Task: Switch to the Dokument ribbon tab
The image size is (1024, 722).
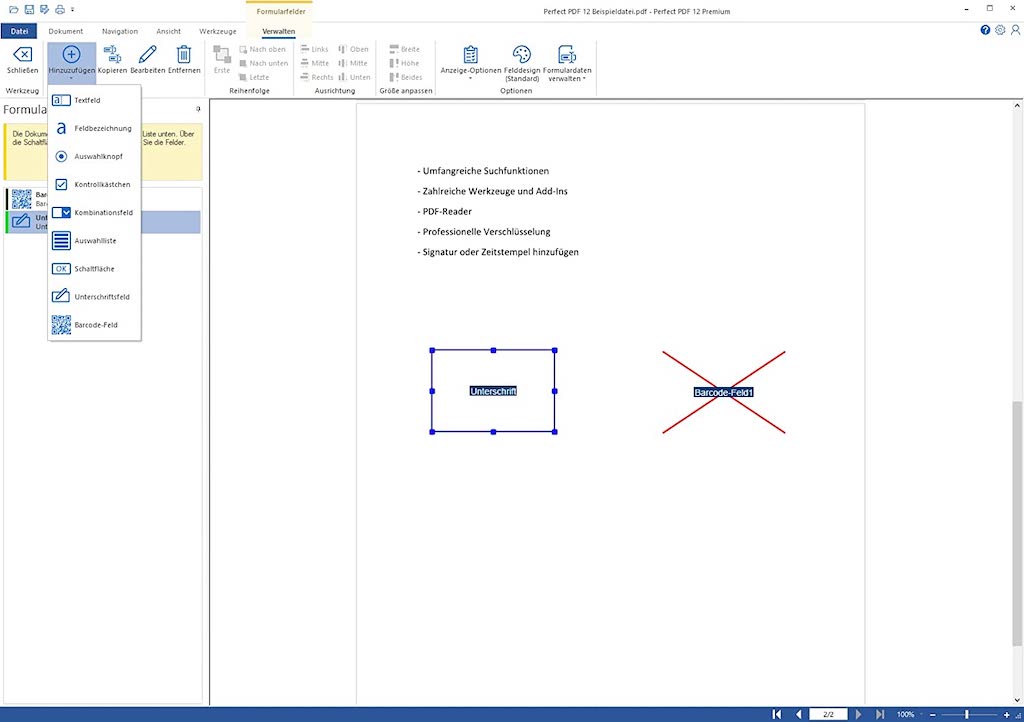Action: pyautogui.click(x=66, y=31)
